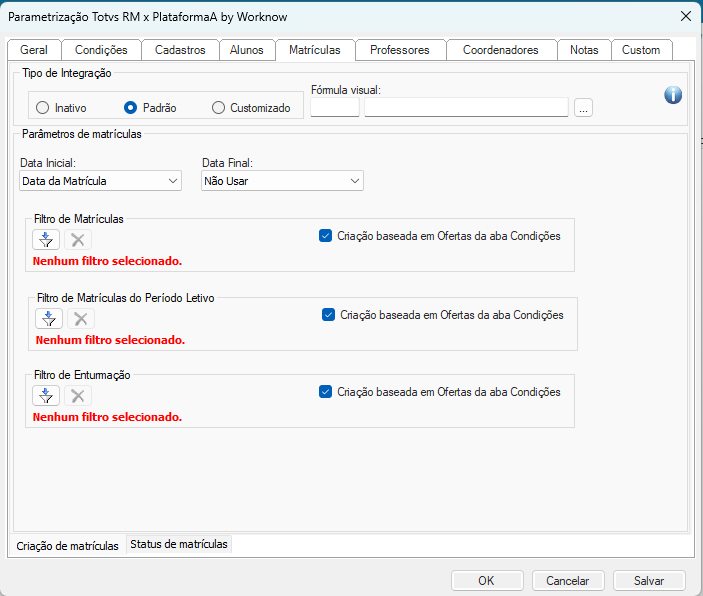The height and width of the screenshot is (596, 703).
Task: Switch to the Condições tab
Action: (x=101, y=50)
